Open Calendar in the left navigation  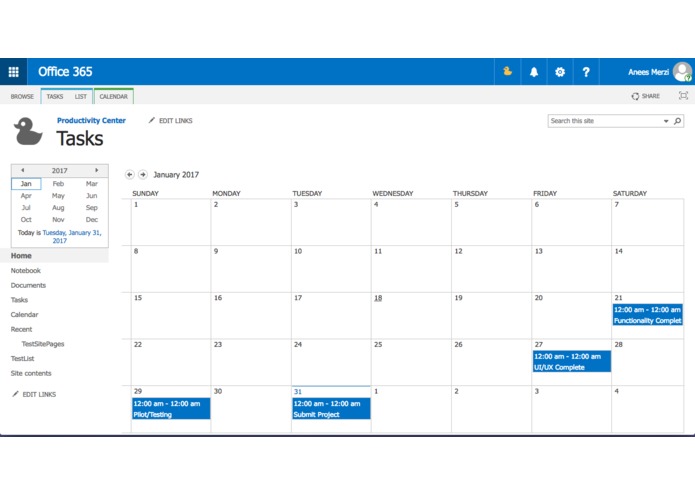pyautogui.click(x=24, y=315)
